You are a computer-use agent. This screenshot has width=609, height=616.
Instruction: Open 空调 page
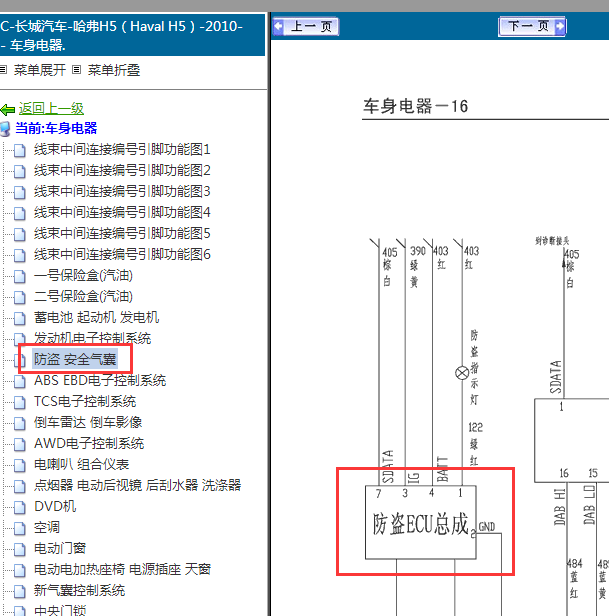click(x=47, y=527)
